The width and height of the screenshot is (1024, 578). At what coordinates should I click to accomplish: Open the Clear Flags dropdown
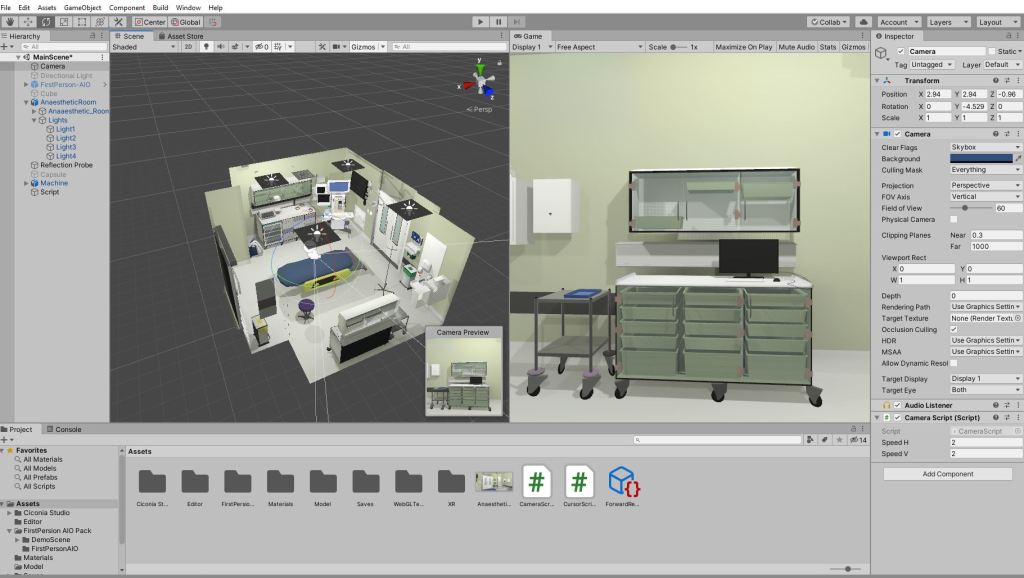[x=984, y=147]
